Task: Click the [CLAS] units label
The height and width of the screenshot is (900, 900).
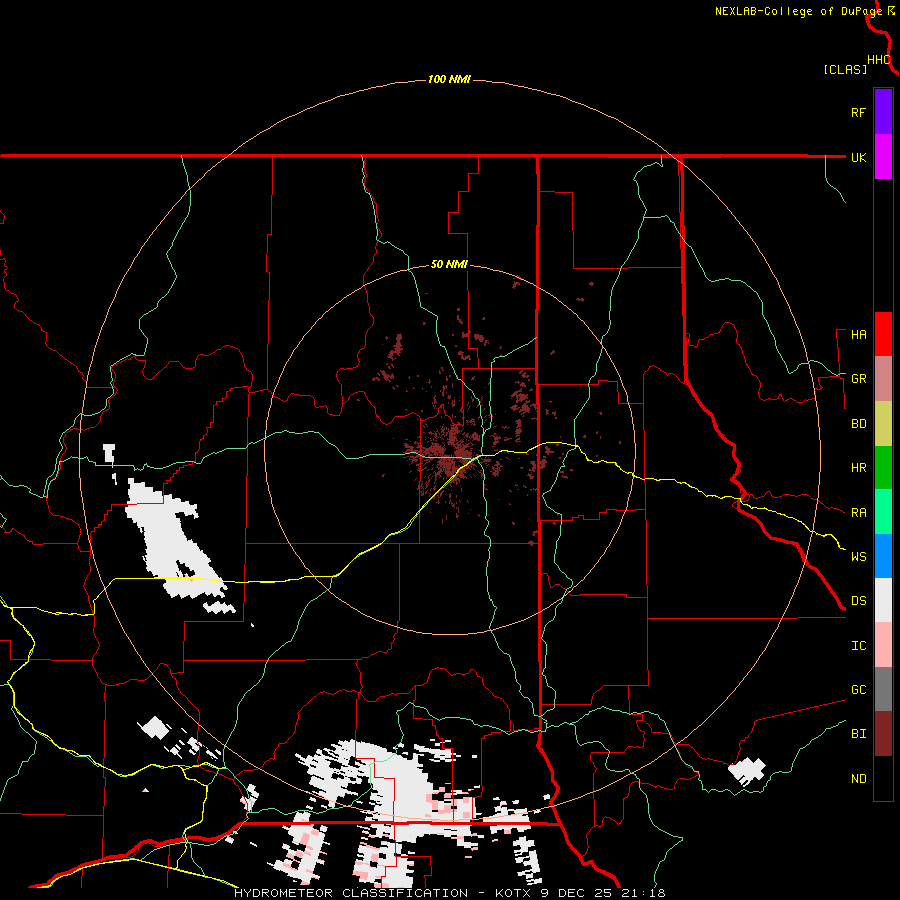Action: (845, 69)
